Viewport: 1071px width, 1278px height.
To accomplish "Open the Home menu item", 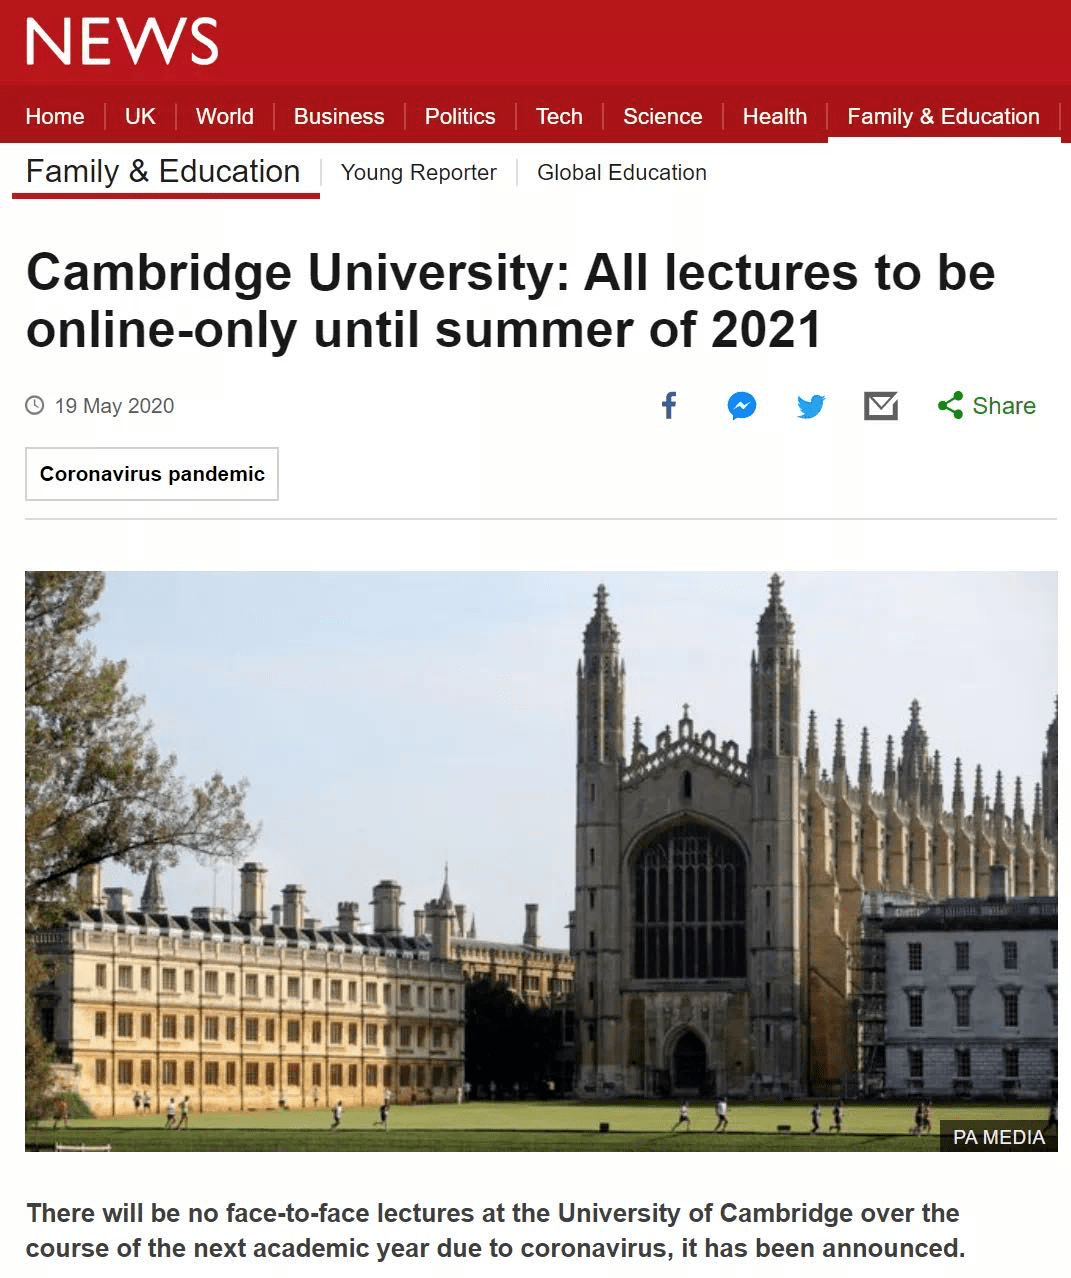I will pyautogui.click(x=55, y=116).
